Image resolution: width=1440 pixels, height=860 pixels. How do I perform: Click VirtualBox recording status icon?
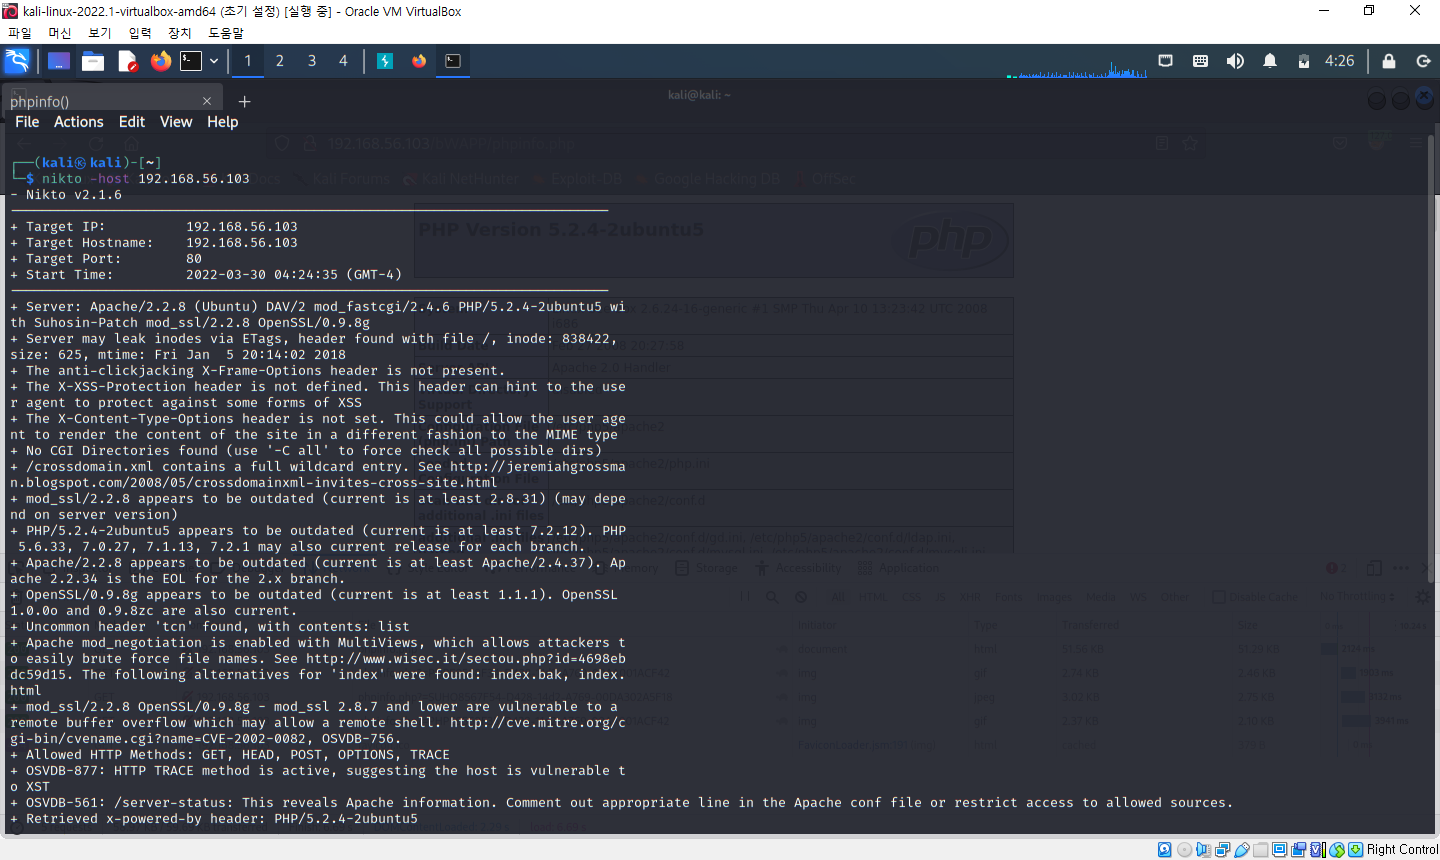pos(1298,850)
